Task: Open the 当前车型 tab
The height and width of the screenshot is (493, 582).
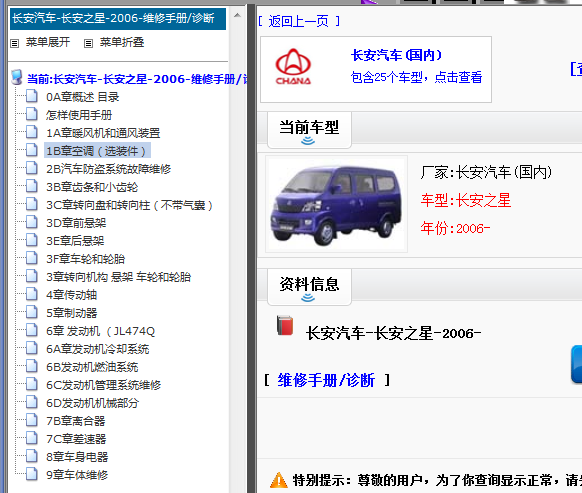Action: pyautogui.click(x=309, y=130)
